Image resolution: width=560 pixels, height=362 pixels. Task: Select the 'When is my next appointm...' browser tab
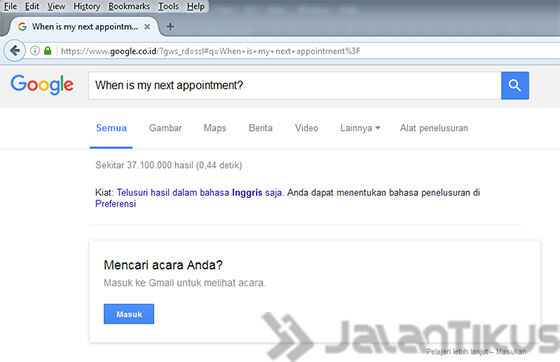click(84, 27)
